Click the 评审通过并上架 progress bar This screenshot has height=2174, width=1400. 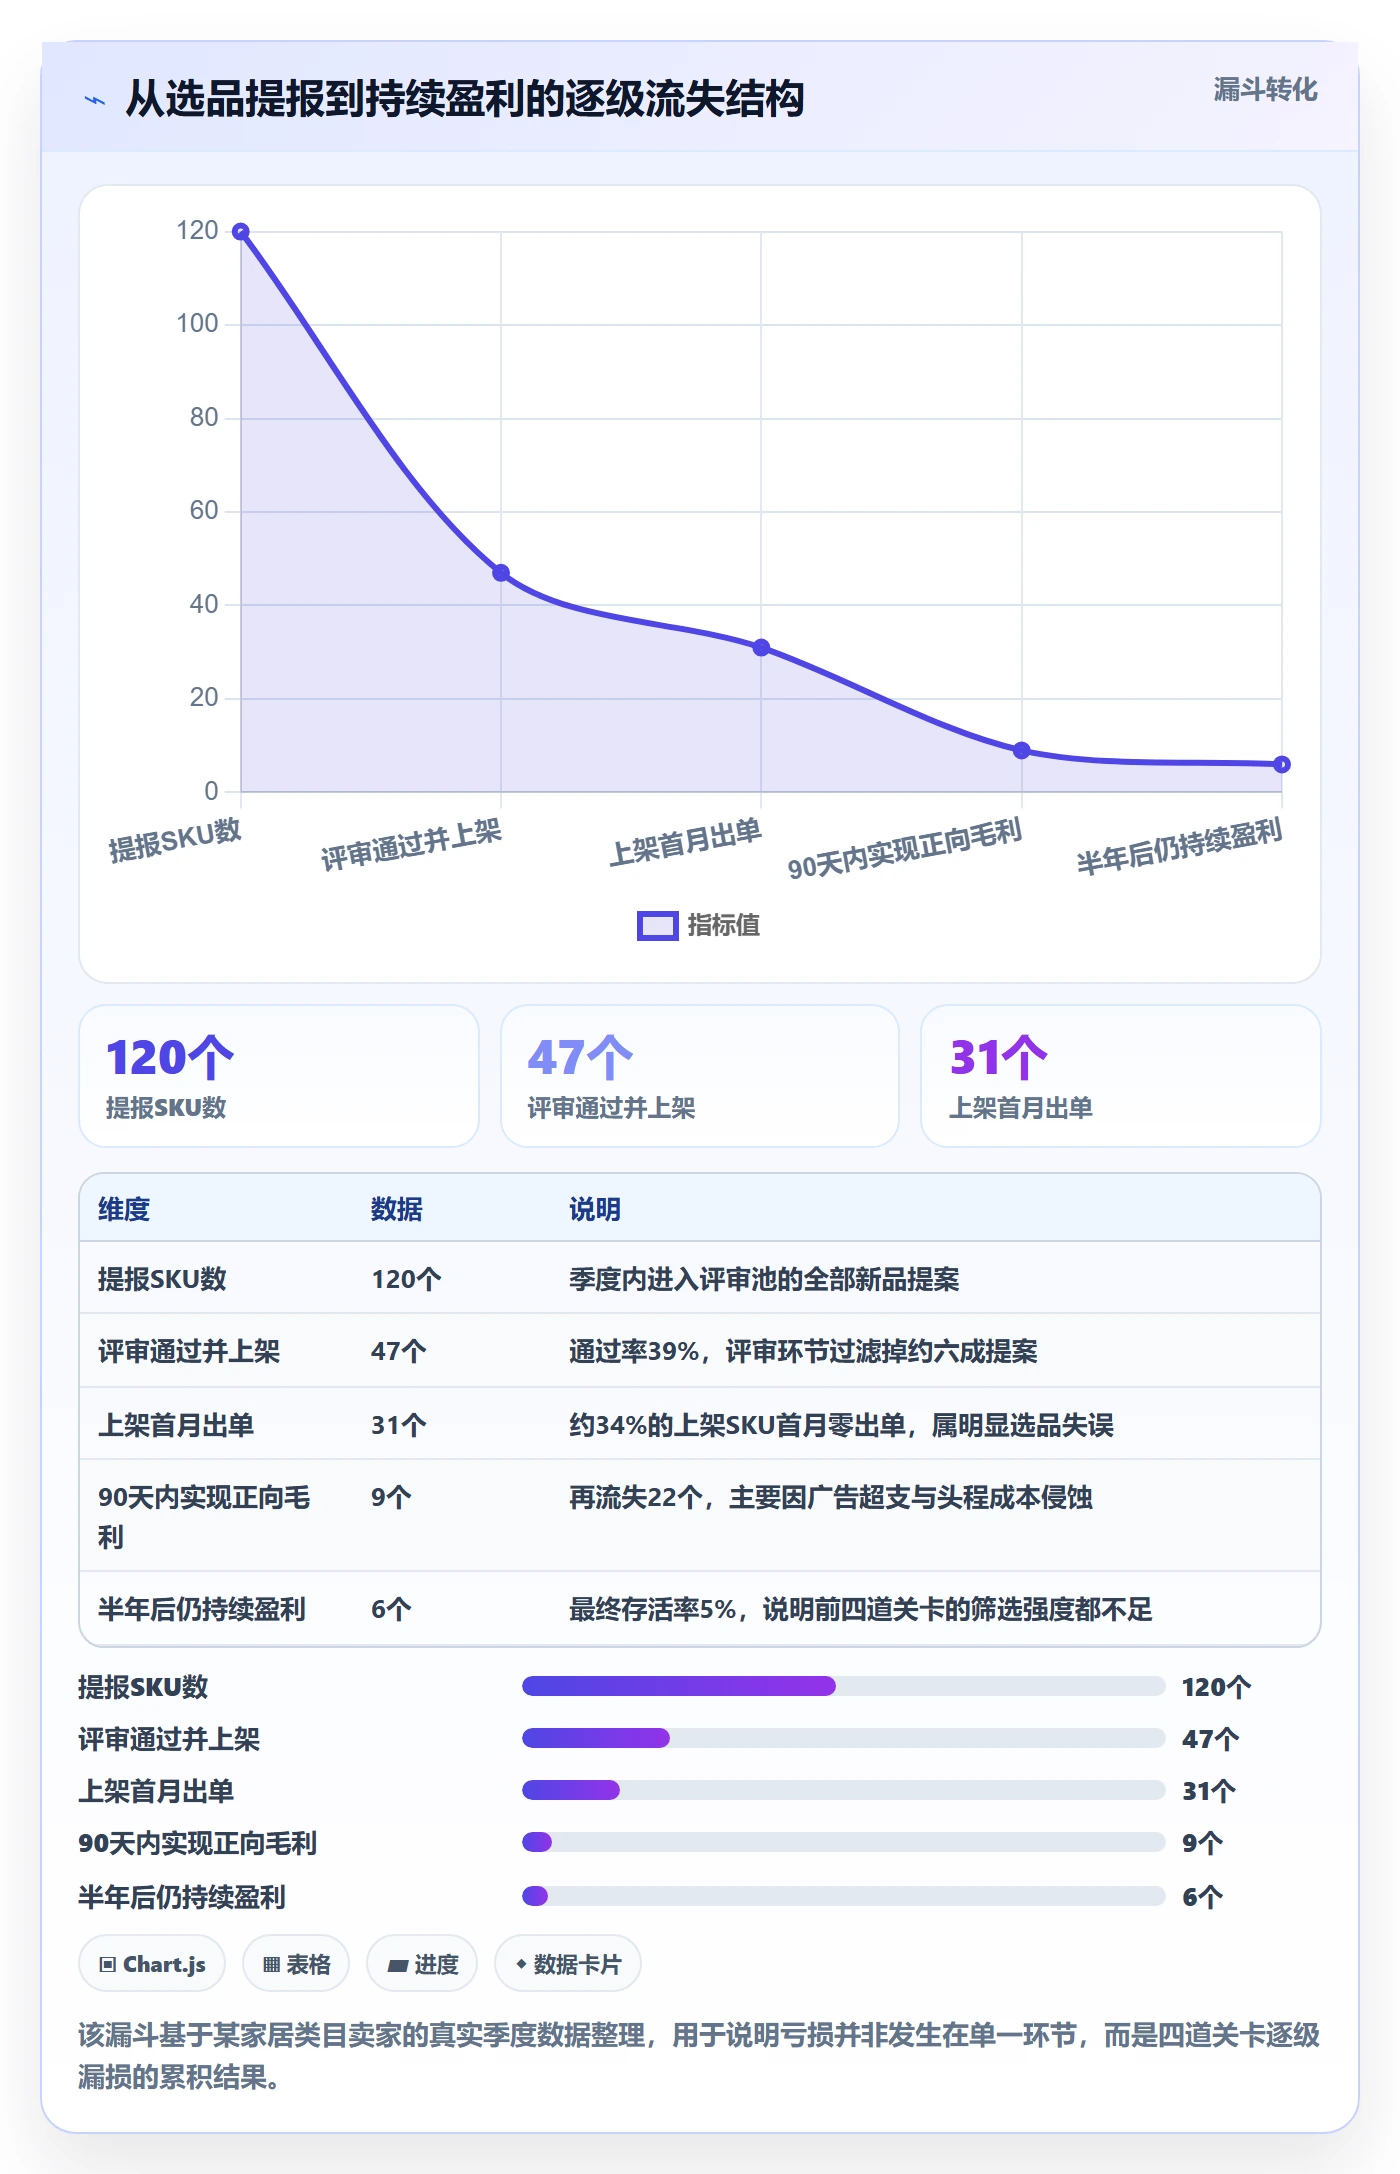[844, 1738]
